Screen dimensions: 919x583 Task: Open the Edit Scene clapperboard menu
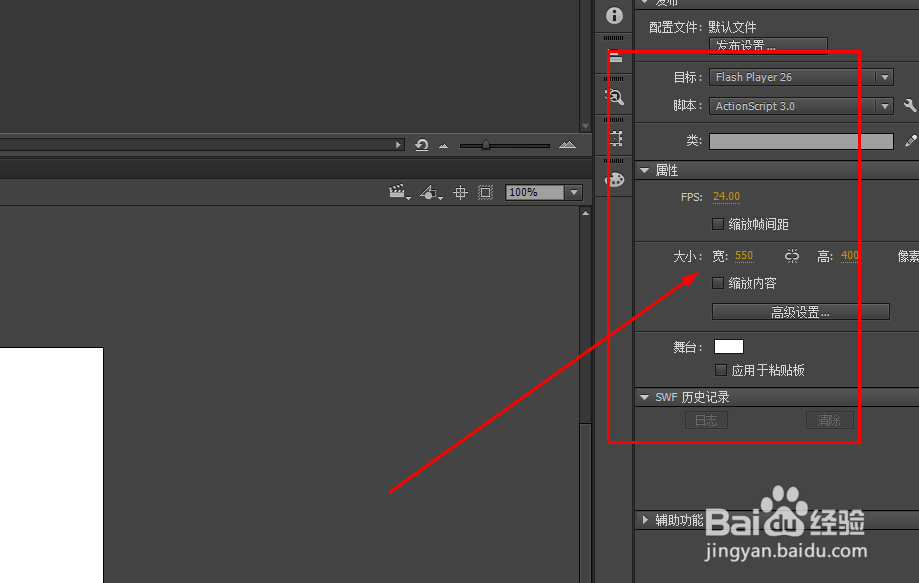400,192
